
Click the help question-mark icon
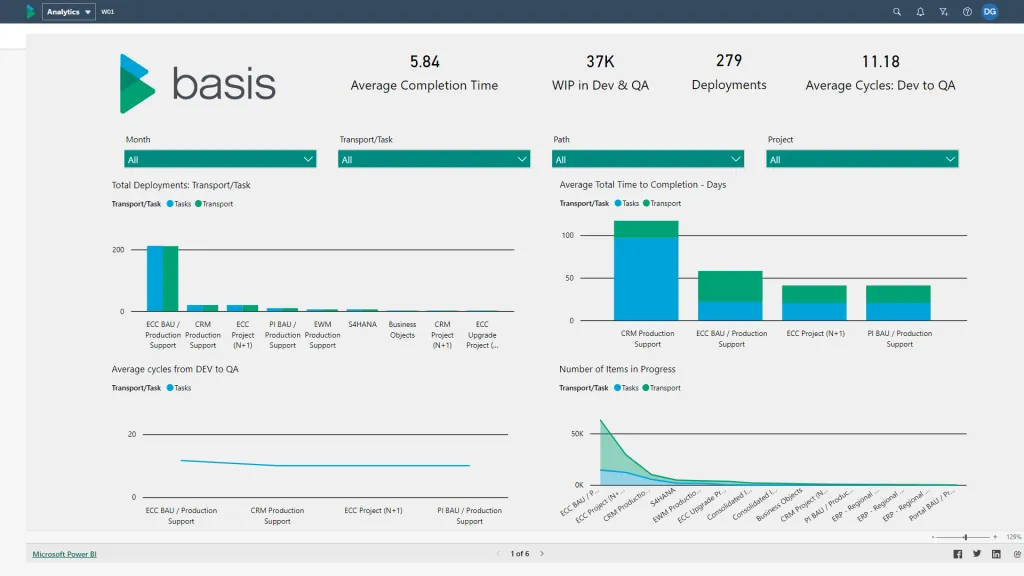click(x=966, y=11)
